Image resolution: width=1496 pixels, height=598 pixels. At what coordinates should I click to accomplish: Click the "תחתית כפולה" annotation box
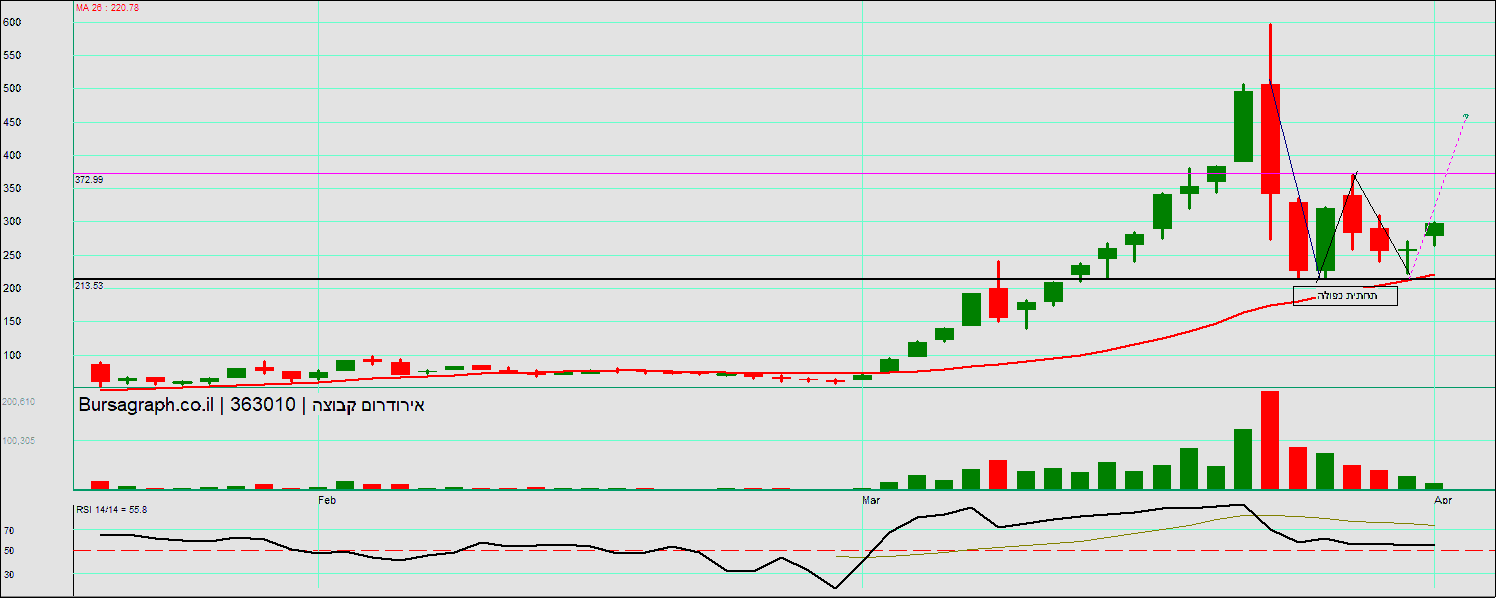[1345, 296]
